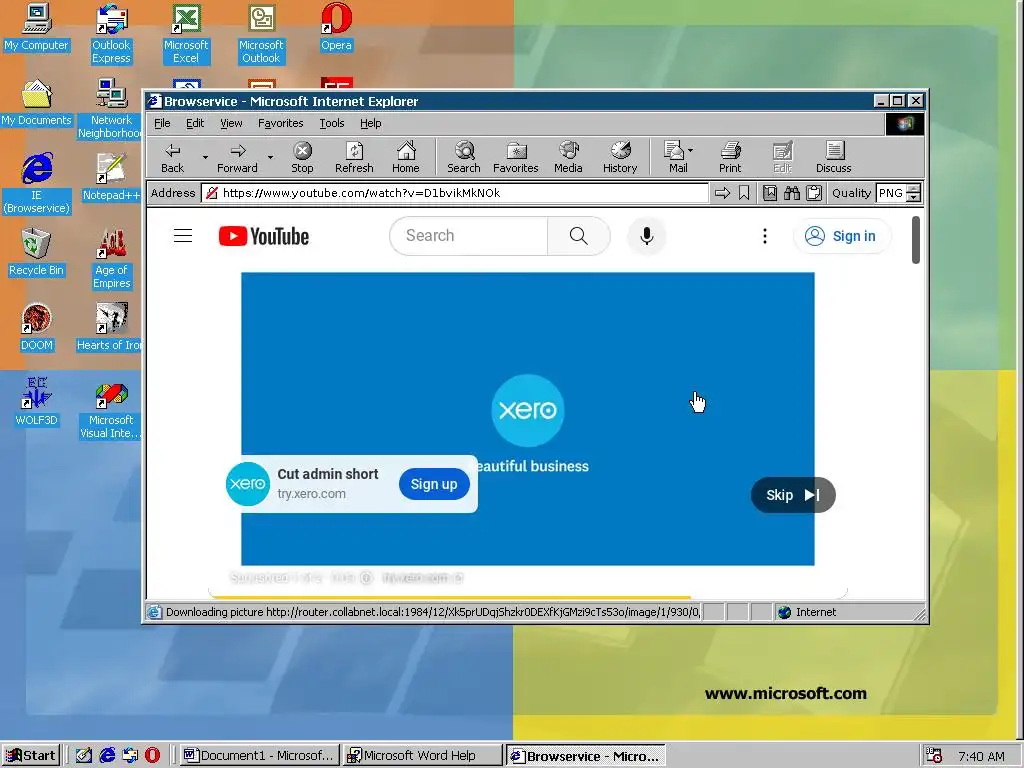Image resolution: width=1024 pixels, height=768 pixels.
Task: Click the Mail toolbar icon
Action: (675, 157)
